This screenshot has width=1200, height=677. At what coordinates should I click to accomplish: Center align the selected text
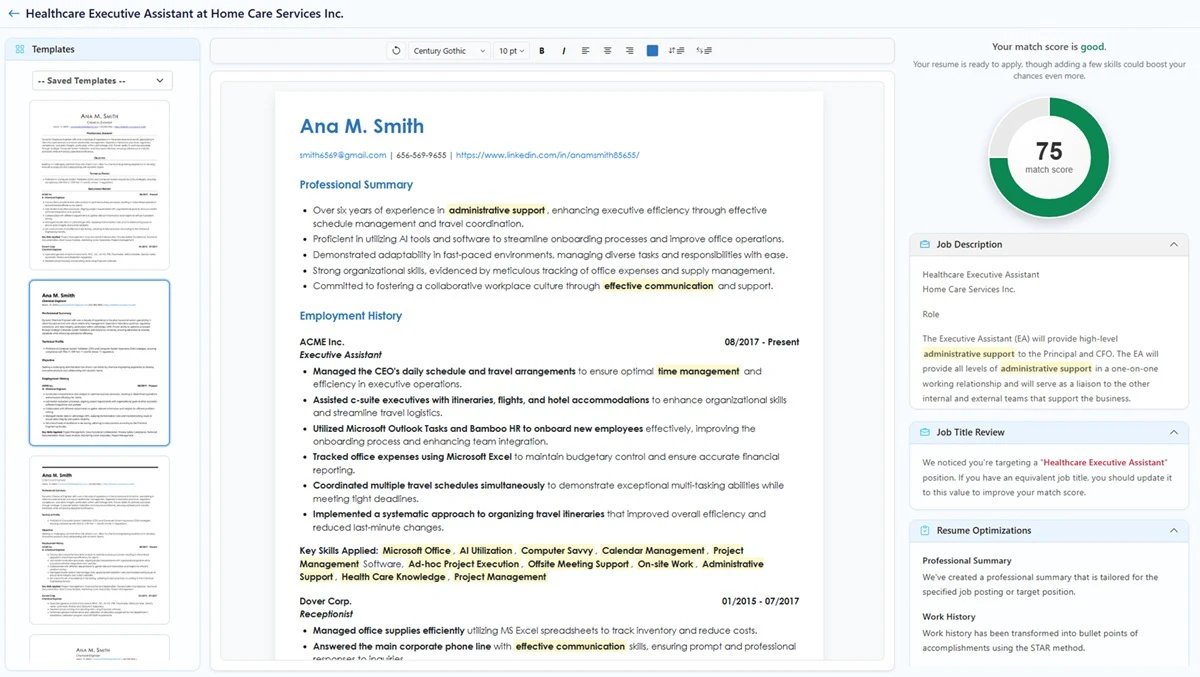pyautogui.click(x=607, y=50)
